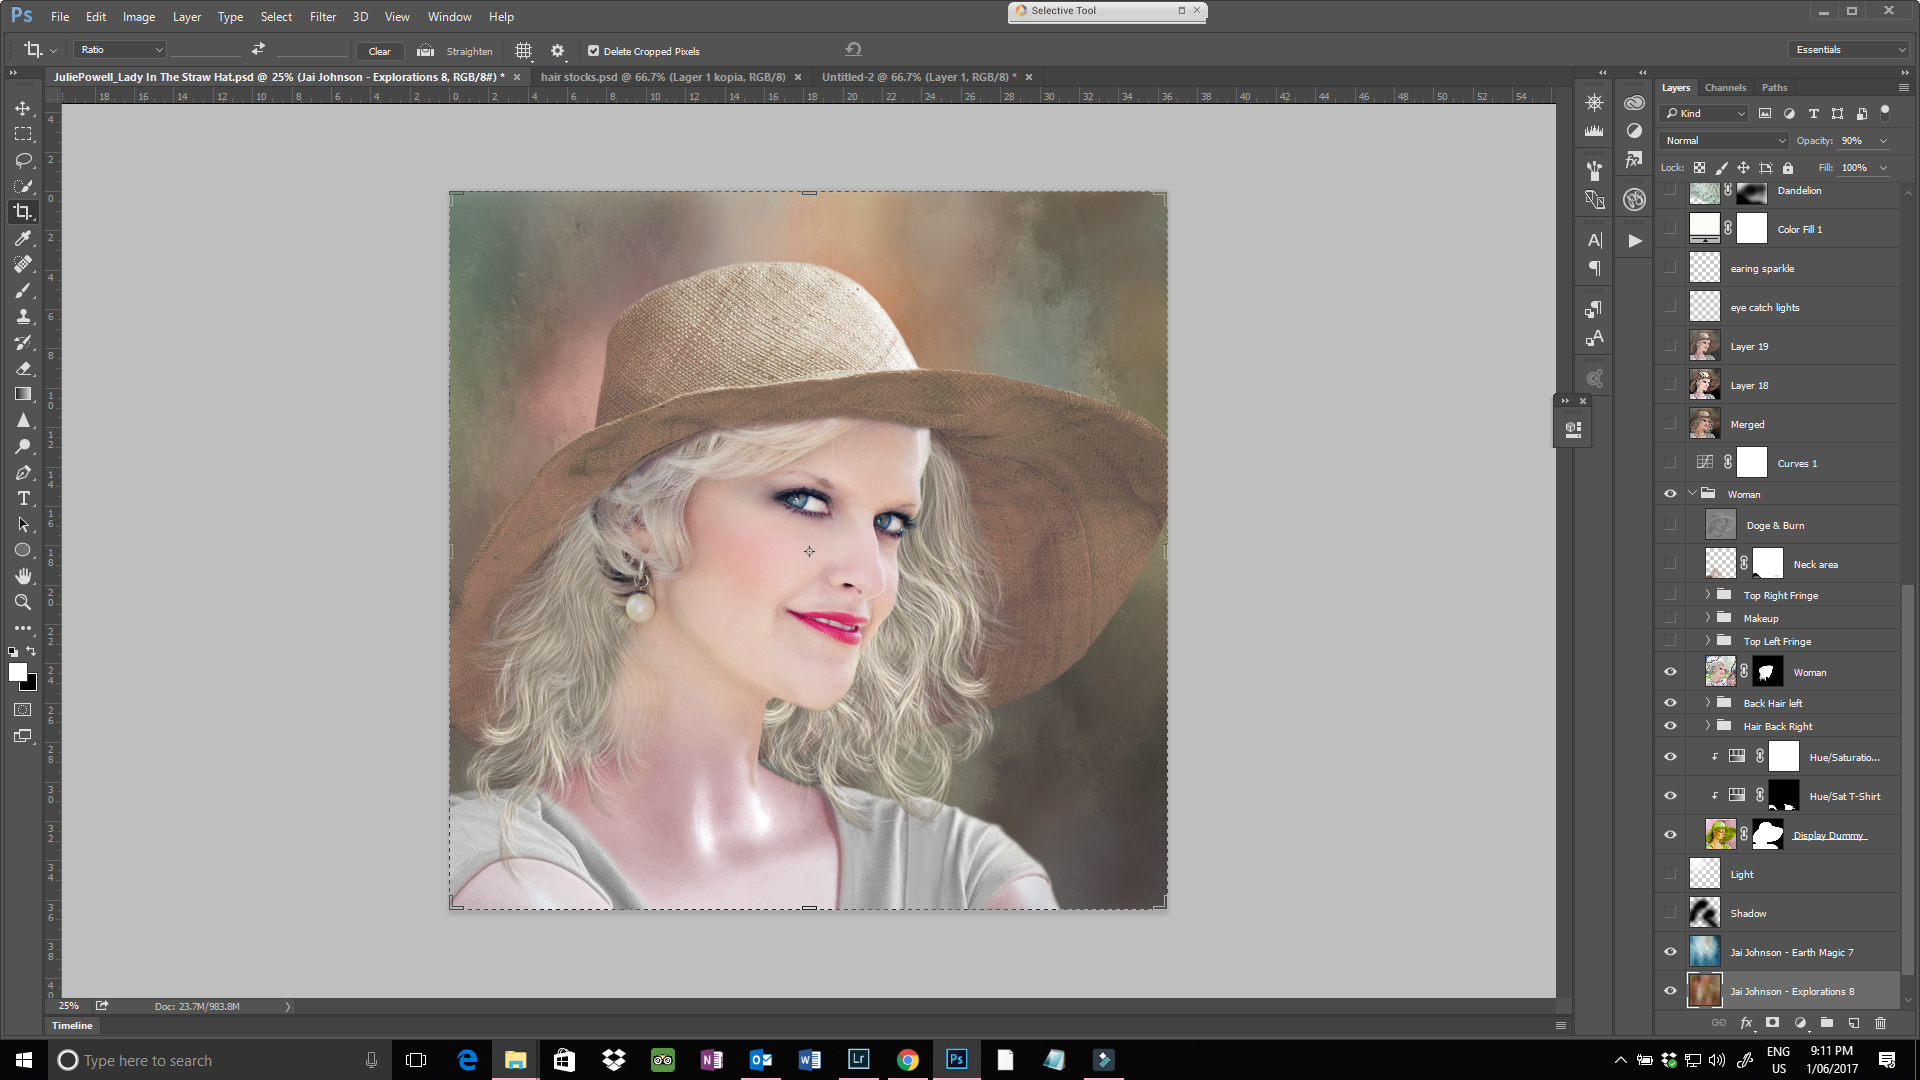
Task: Open the Normal blend mode dropdown
Action: click(x=1724, y=141)
